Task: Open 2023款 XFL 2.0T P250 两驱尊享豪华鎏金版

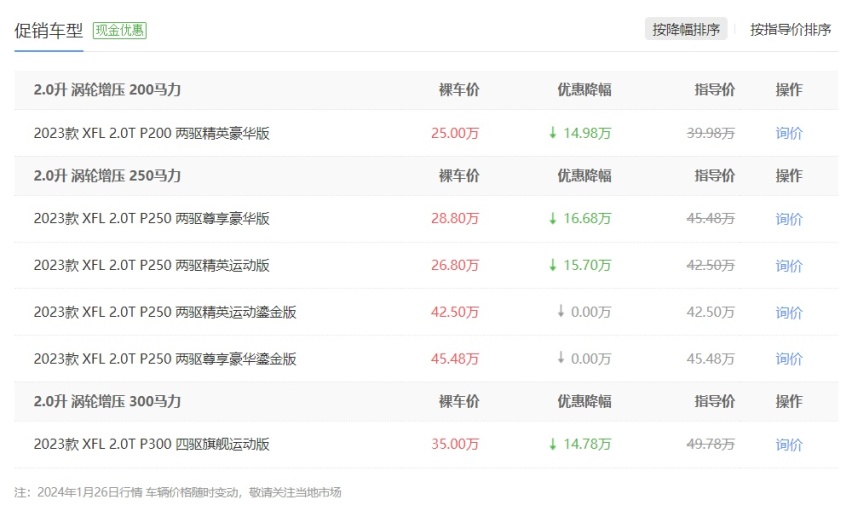Action: (165, 359)
